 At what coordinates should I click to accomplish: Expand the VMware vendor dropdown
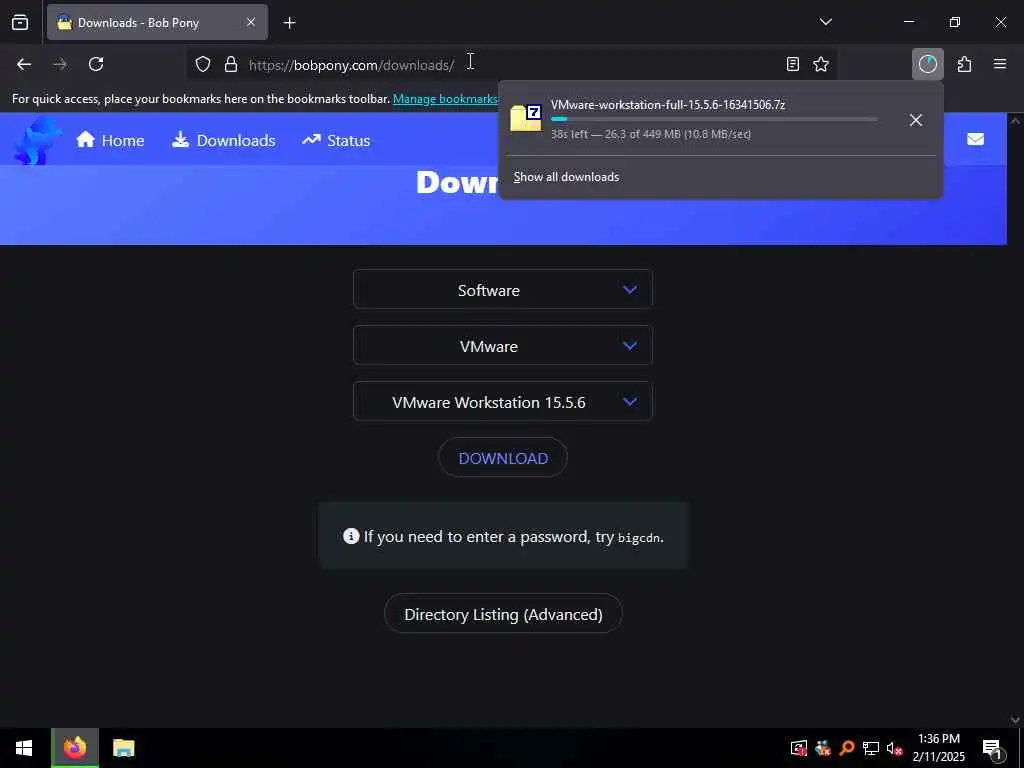502,345
